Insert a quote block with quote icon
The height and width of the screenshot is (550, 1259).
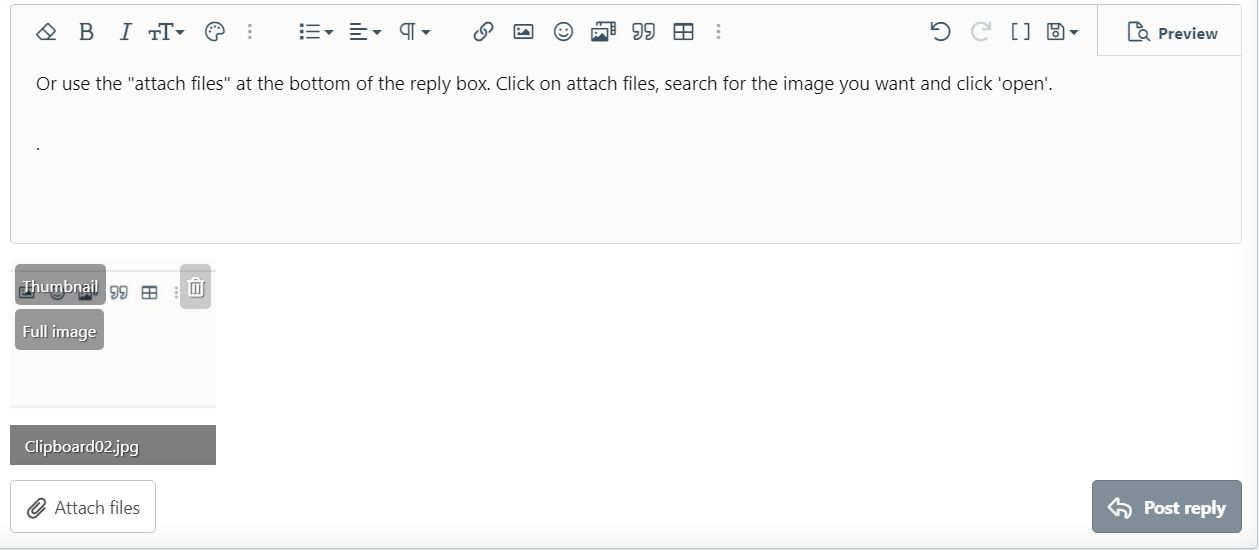pyautogui.click(x=643, y=32)
